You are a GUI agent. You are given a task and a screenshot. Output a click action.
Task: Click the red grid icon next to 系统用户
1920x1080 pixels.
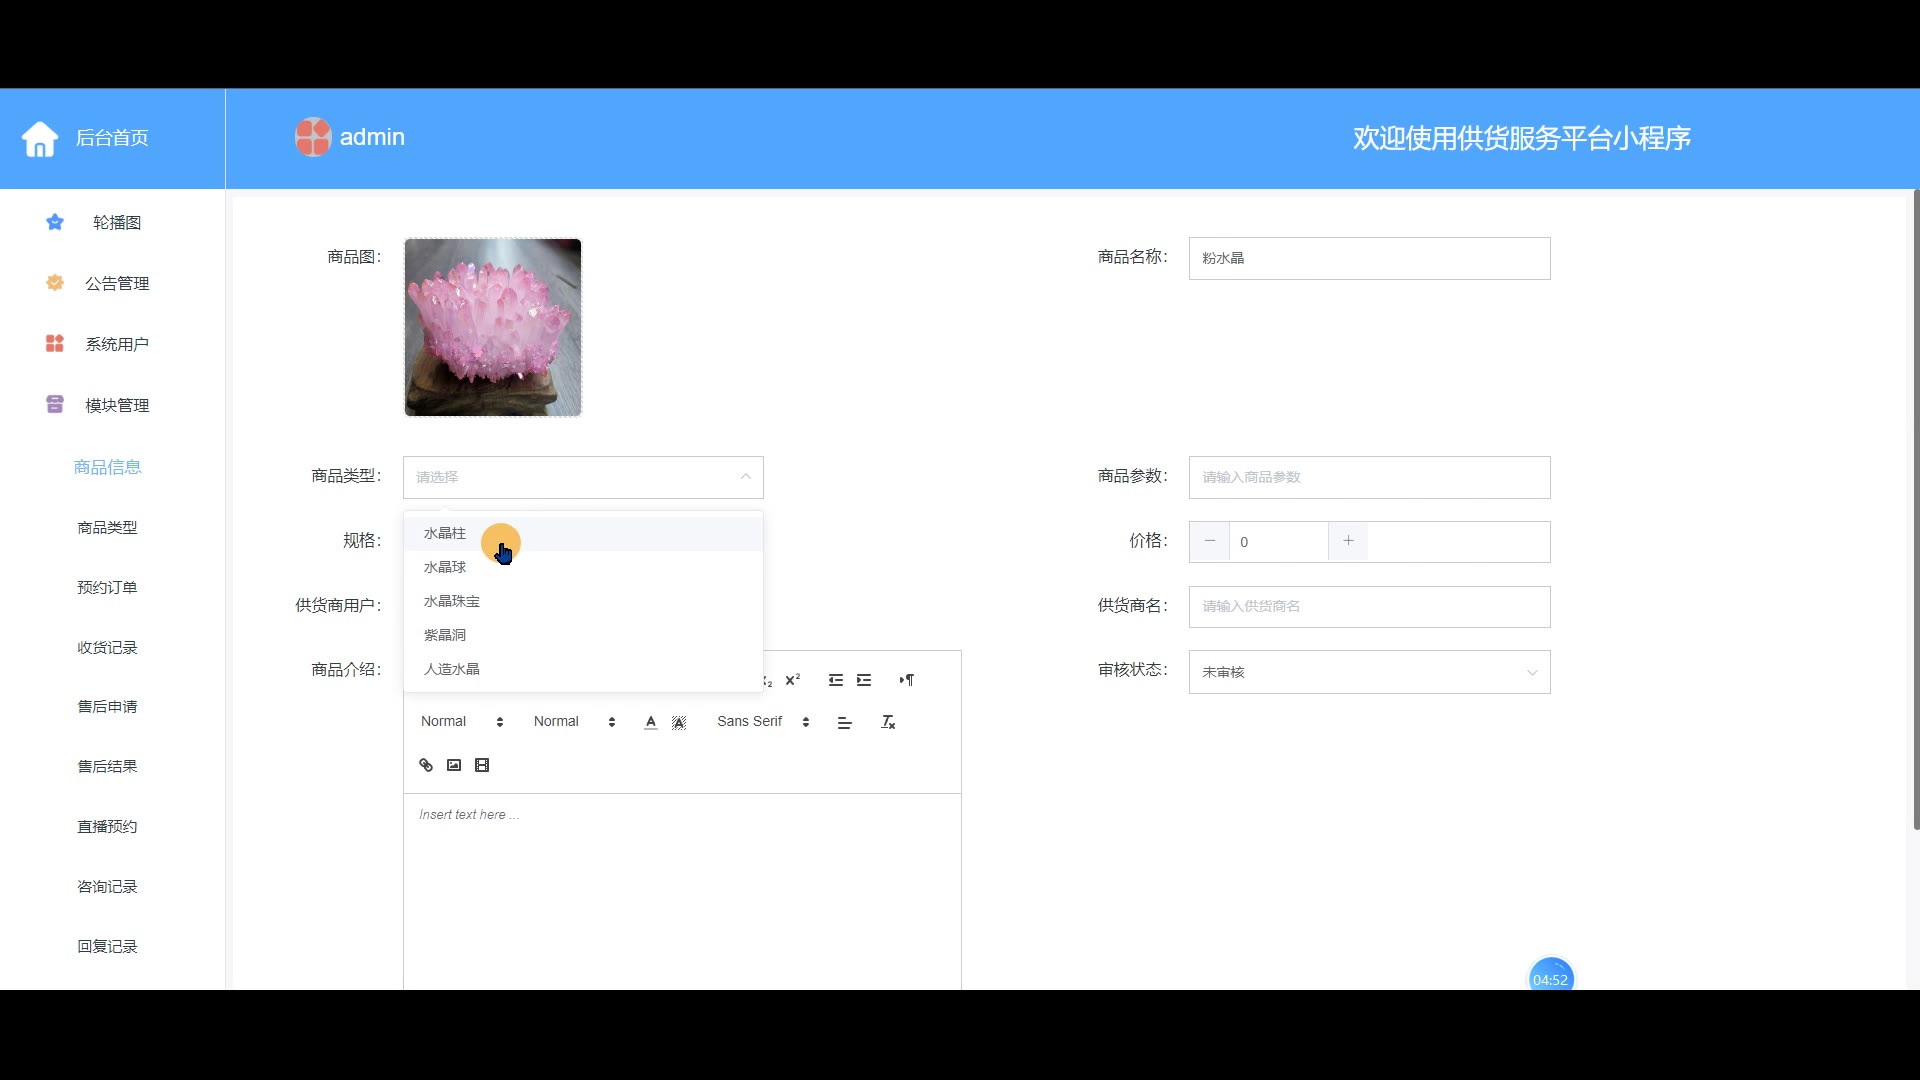coord(55,344)
